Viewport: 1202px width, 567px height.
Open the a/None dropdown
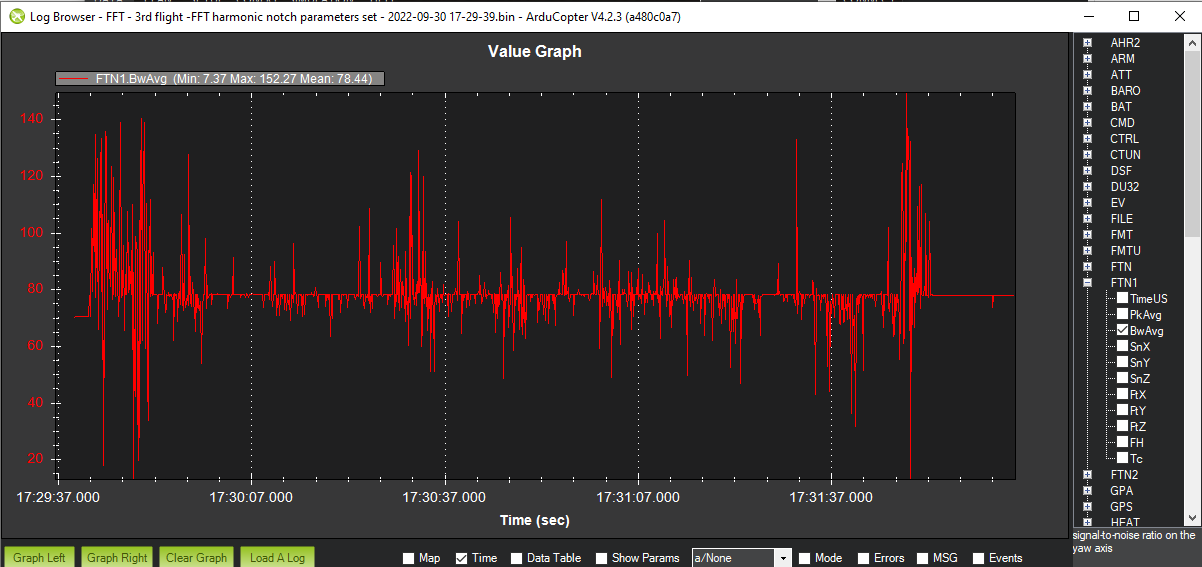click(x=741, y=558)
